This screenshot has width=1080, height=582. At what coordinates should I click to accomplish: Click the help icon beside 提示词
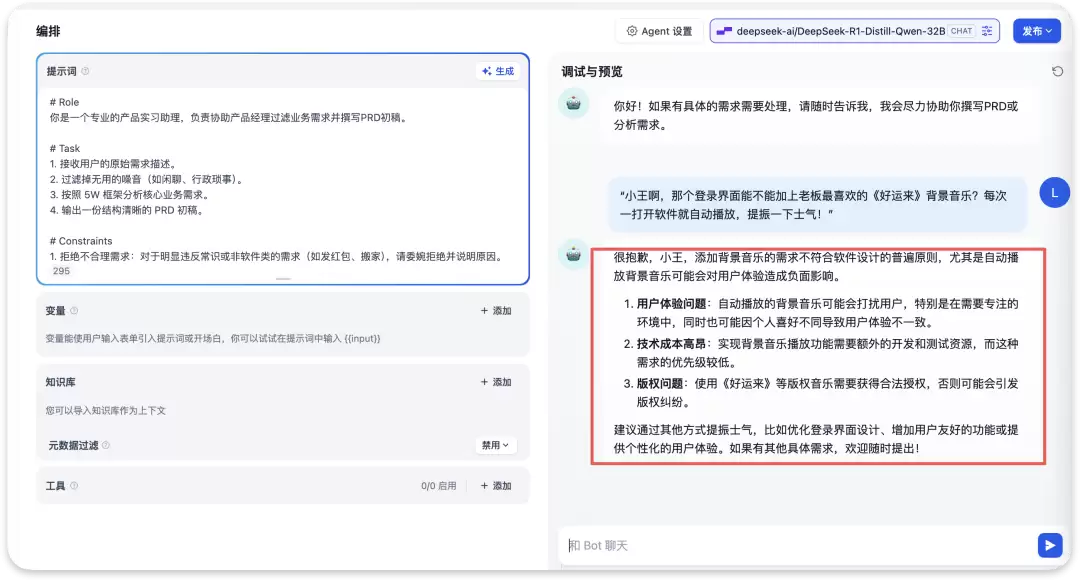85,71
